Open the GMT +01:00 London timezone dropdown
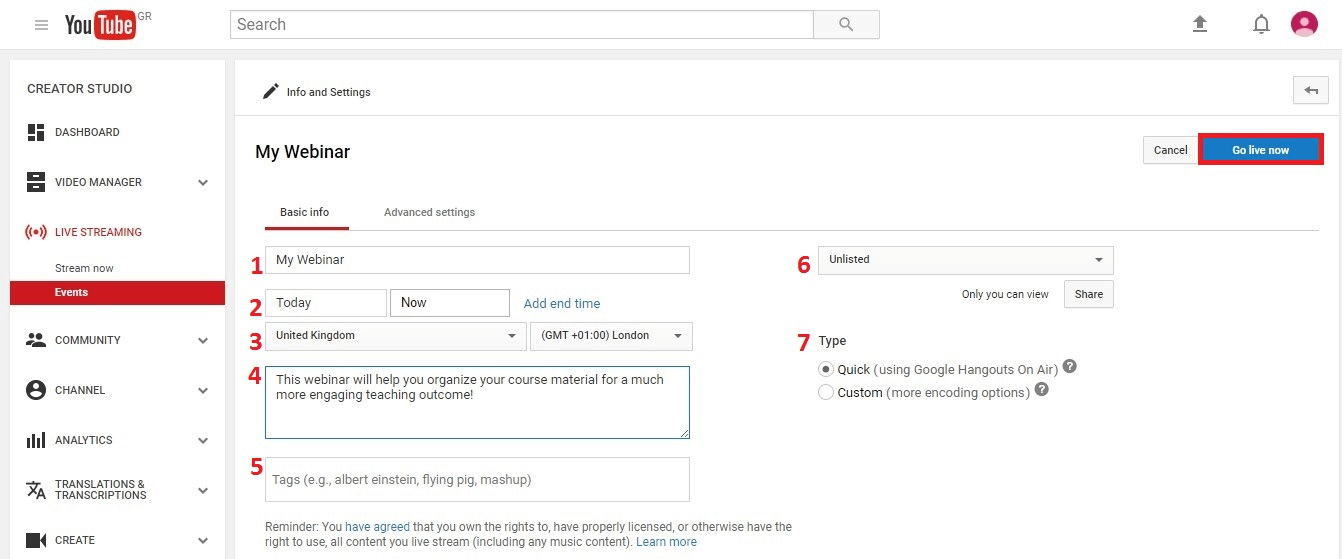 pyautogui.click(x=611, y=336)
